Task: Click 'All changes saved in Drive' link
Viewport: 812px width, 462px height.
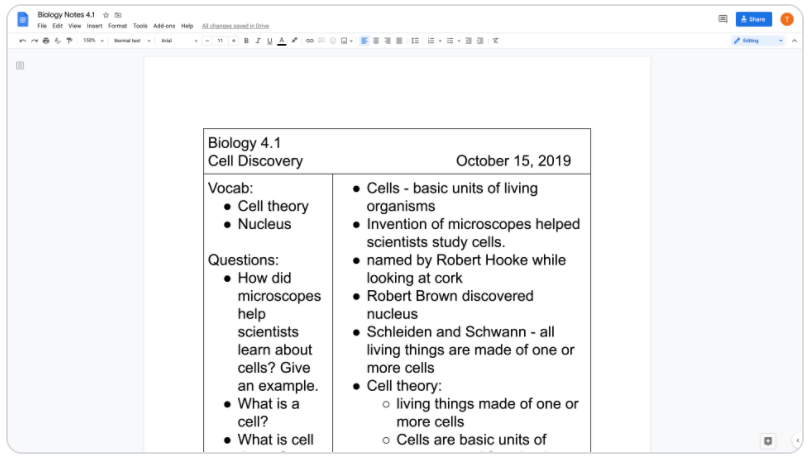Action: click(235, 26)
